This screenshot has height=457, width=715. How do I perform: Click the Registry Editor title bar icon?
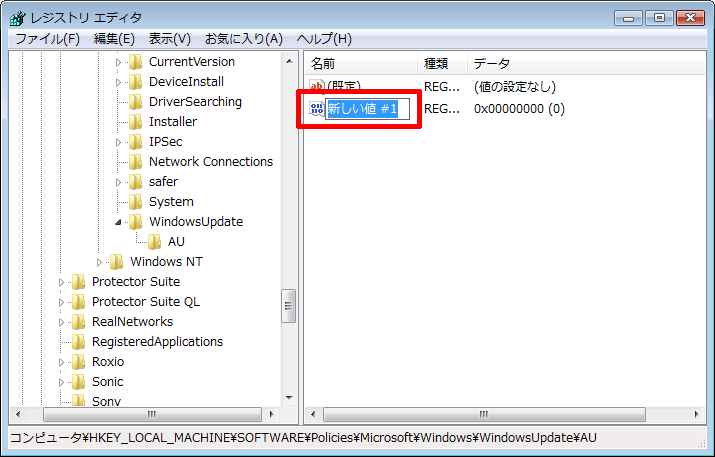tap(18, 18)
